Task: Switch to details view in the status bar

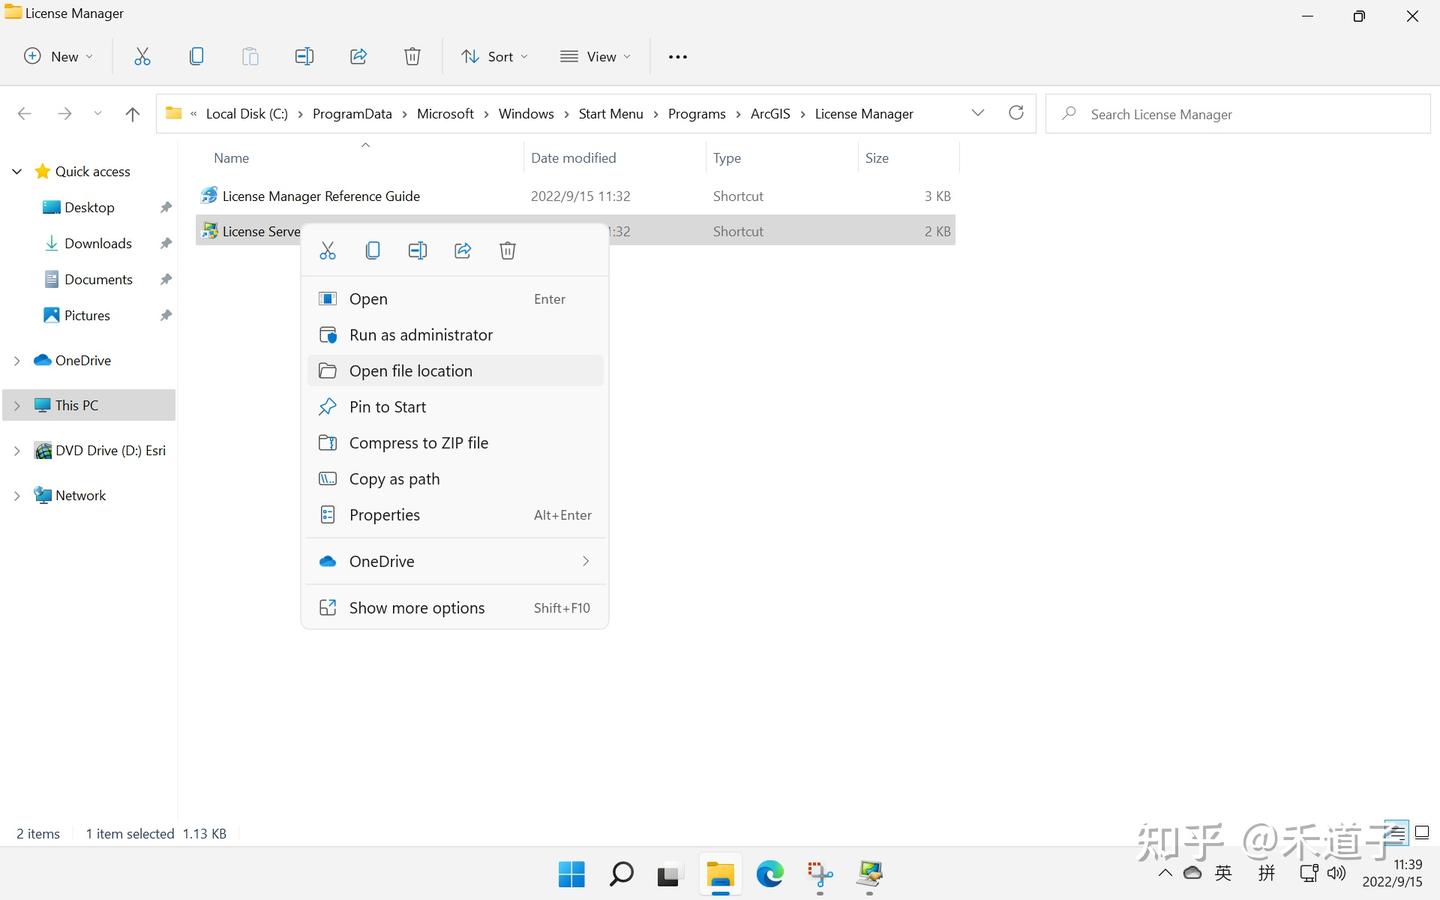Action: click(x=1396, y=832)
